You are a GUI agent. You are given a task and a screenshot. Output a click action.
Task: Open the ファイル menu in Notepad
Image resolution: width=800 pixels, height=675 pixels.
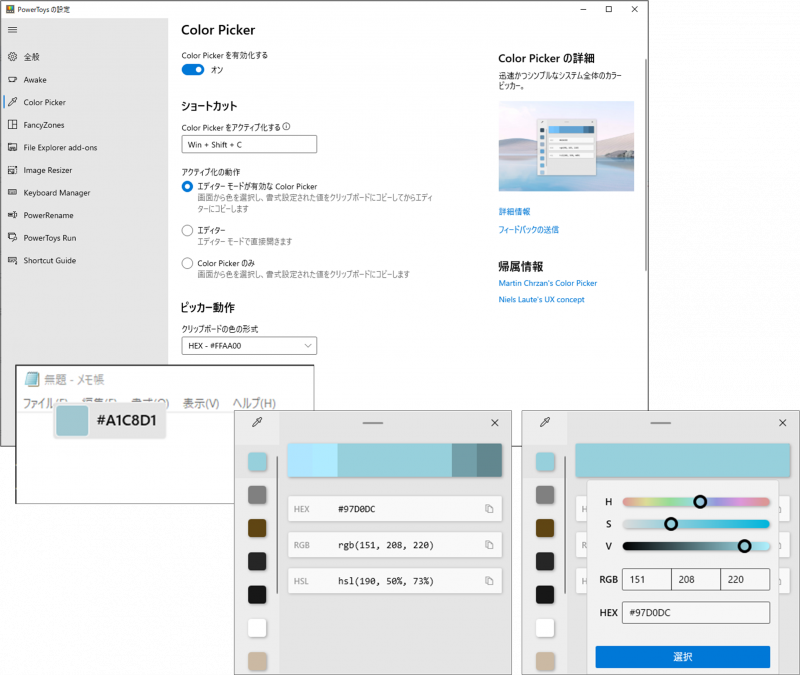coord(45,403)
